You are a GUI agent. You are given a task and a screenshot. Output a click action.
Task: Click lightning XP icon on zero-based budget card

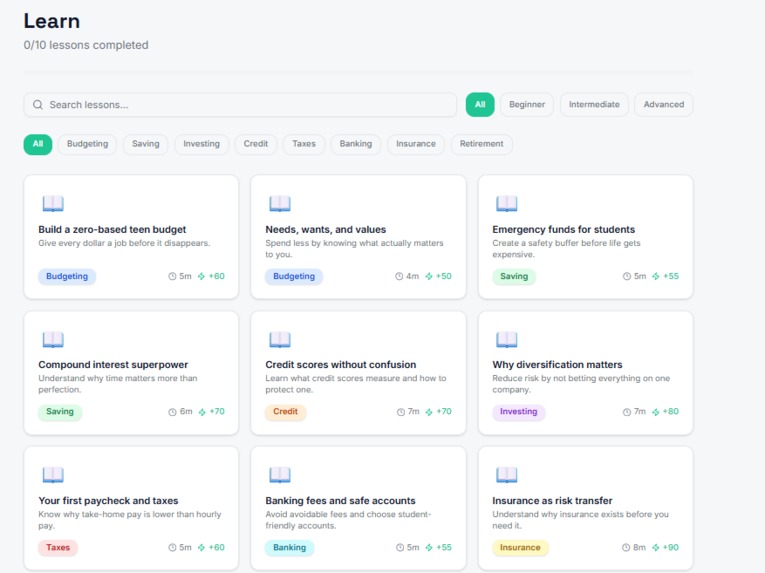tap(201, 276)
